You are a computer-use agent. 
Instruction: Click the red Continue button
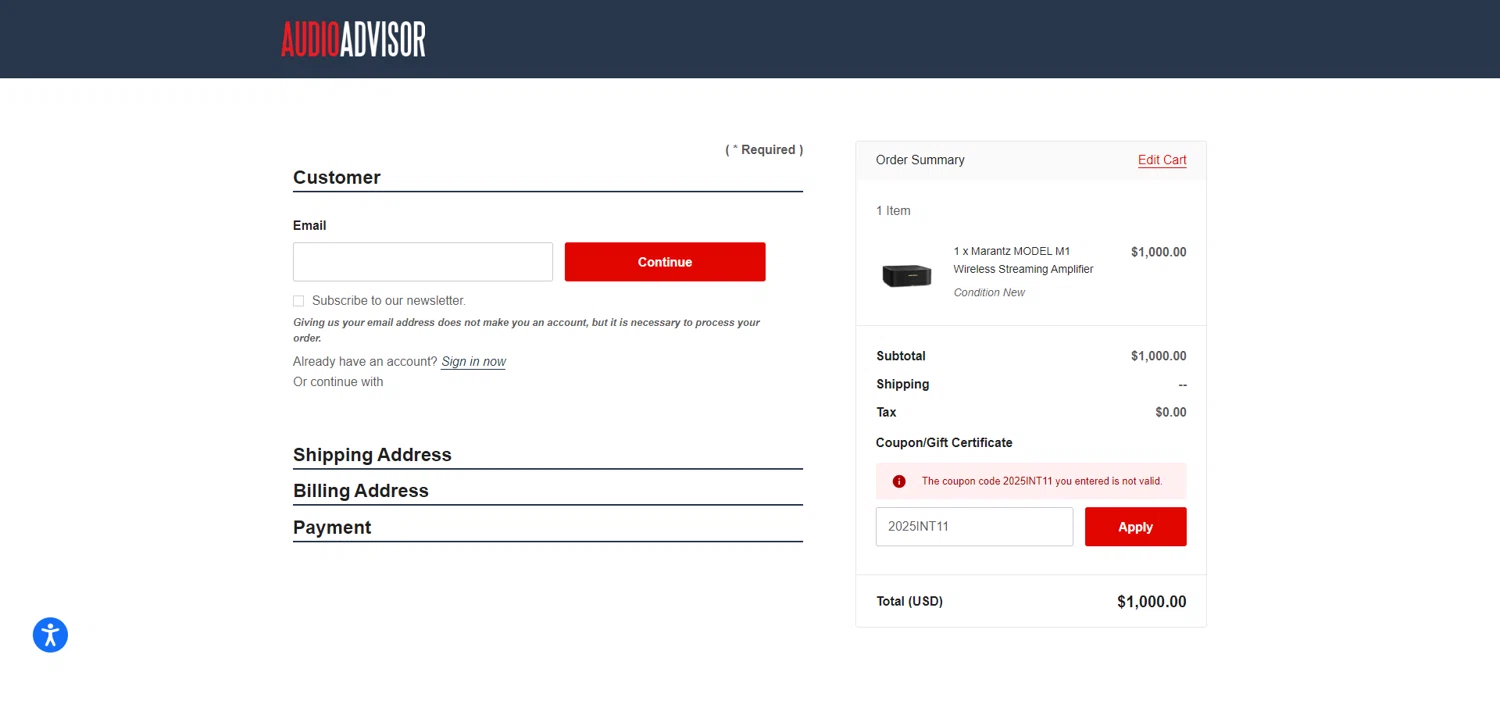(x=665, y=262)
